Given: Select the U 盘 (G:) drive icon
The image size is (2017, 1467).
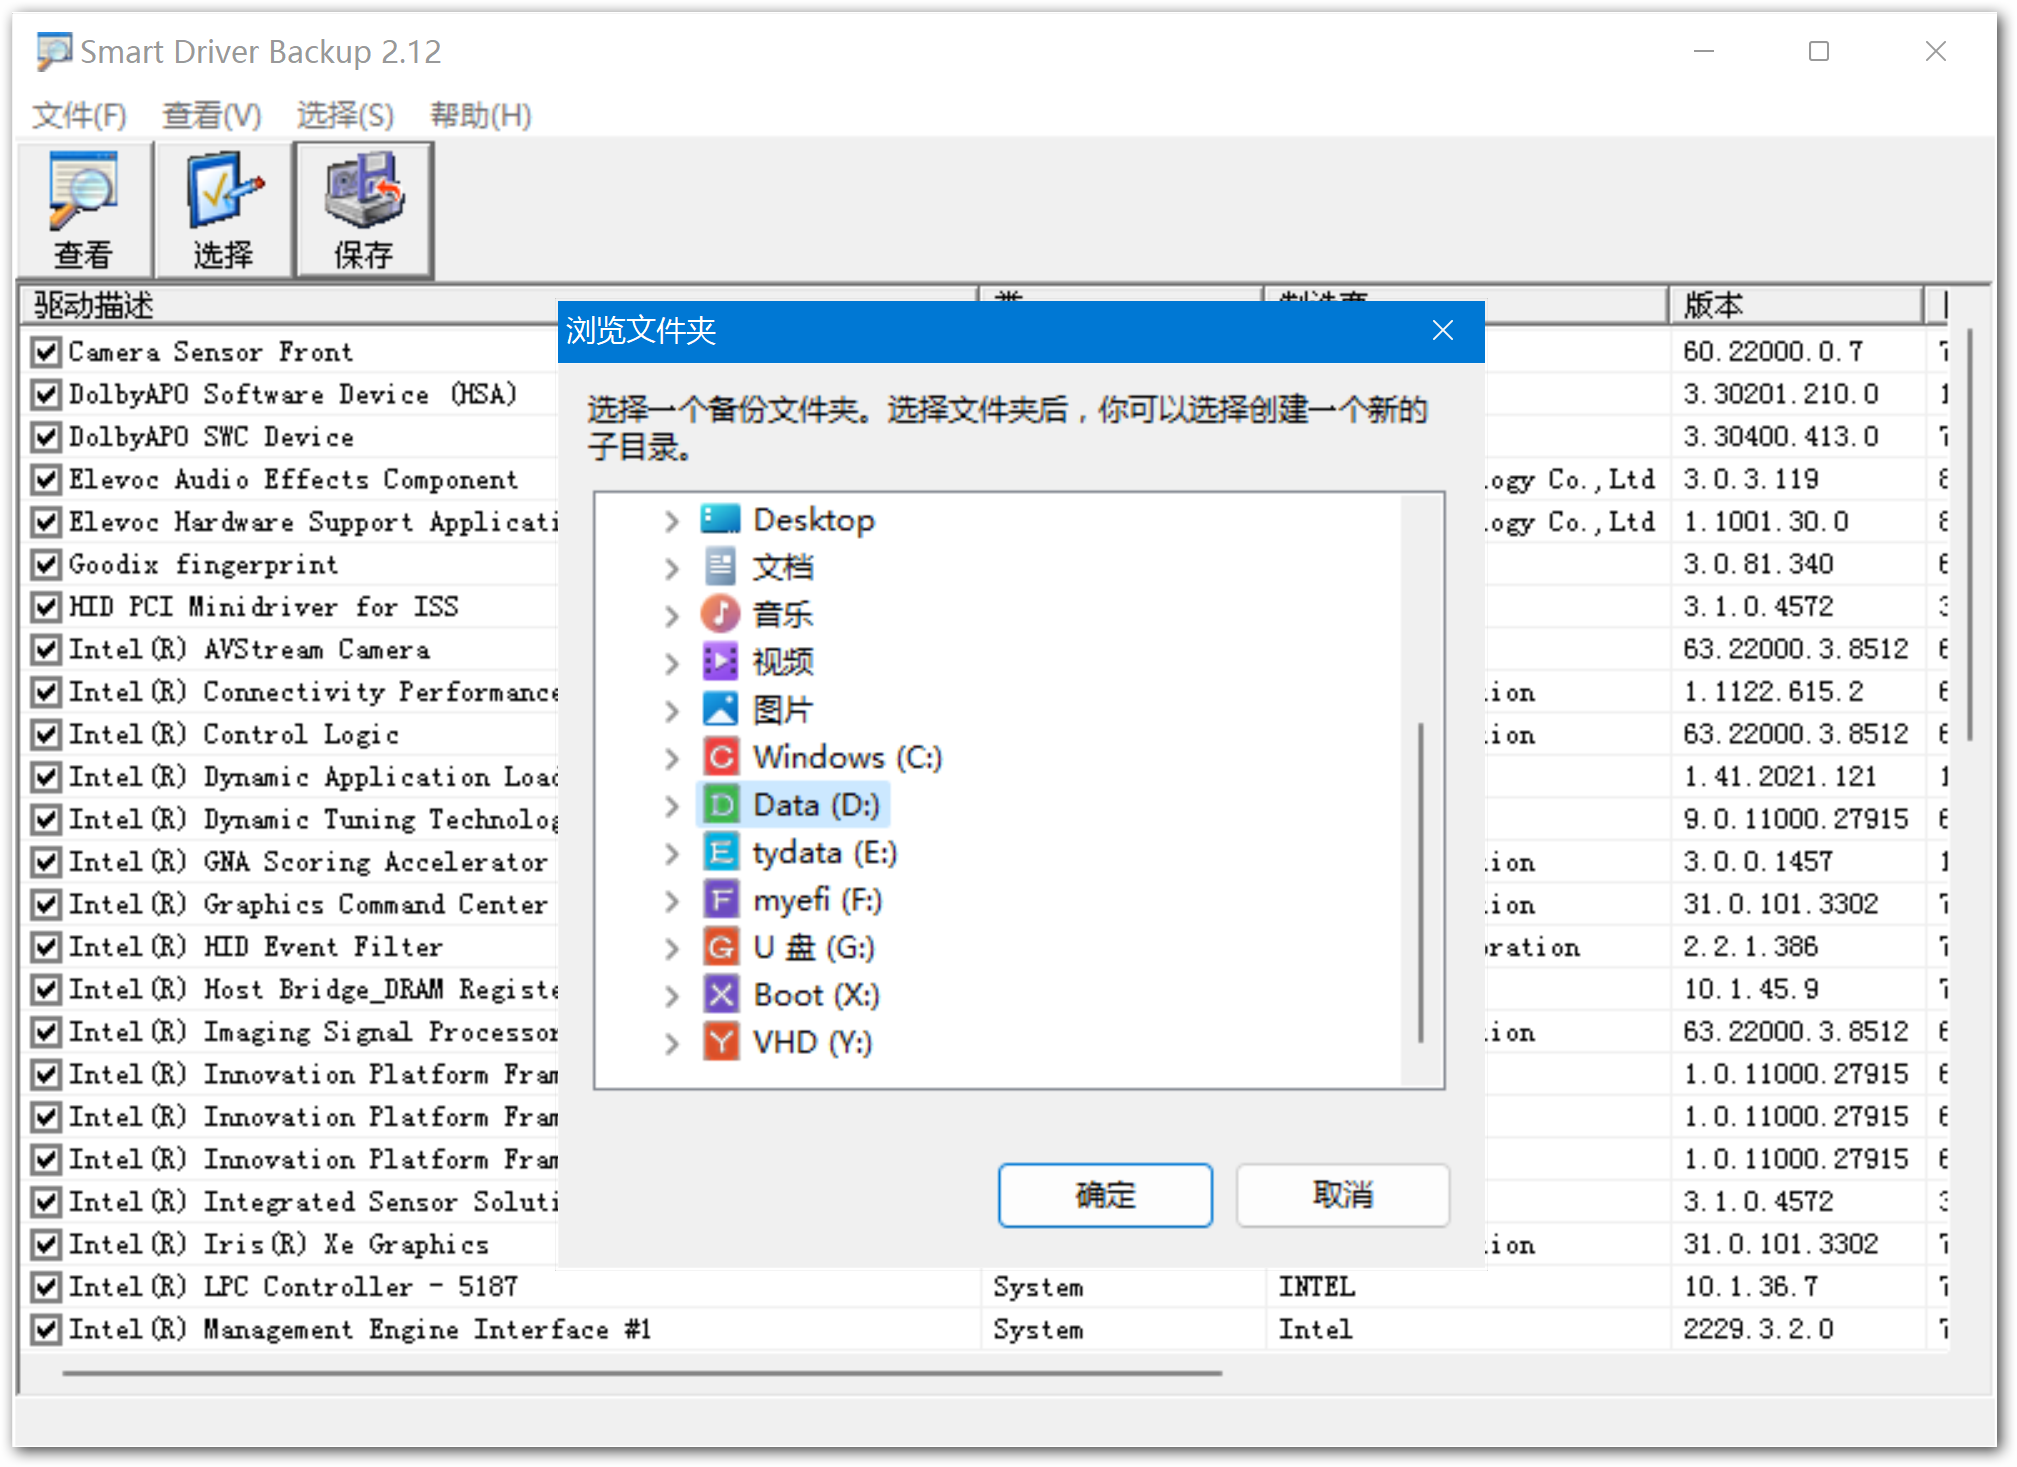Looking at the screenshot, I should (x=720, y=947).
